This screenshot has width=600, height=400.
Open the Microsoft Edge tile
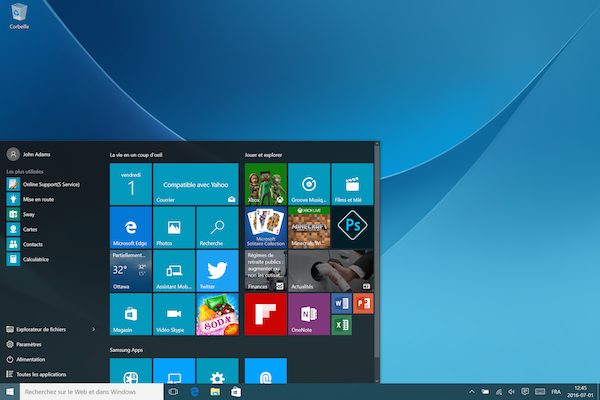(x=130, y=227)
